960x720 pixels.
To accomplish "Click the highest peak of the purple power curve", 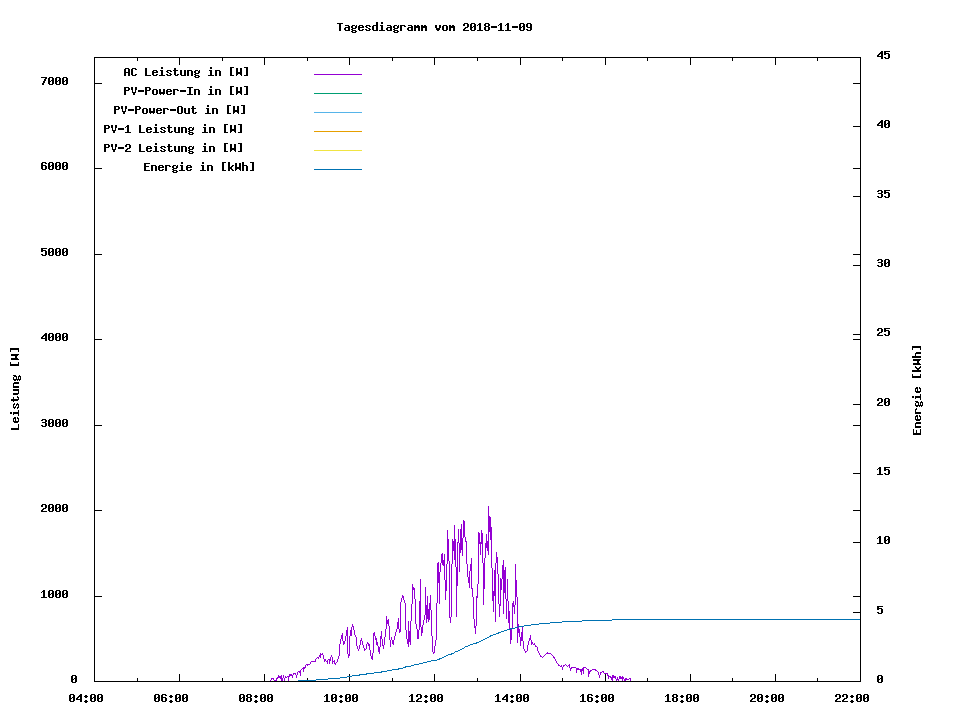I will tap(488, 507).
